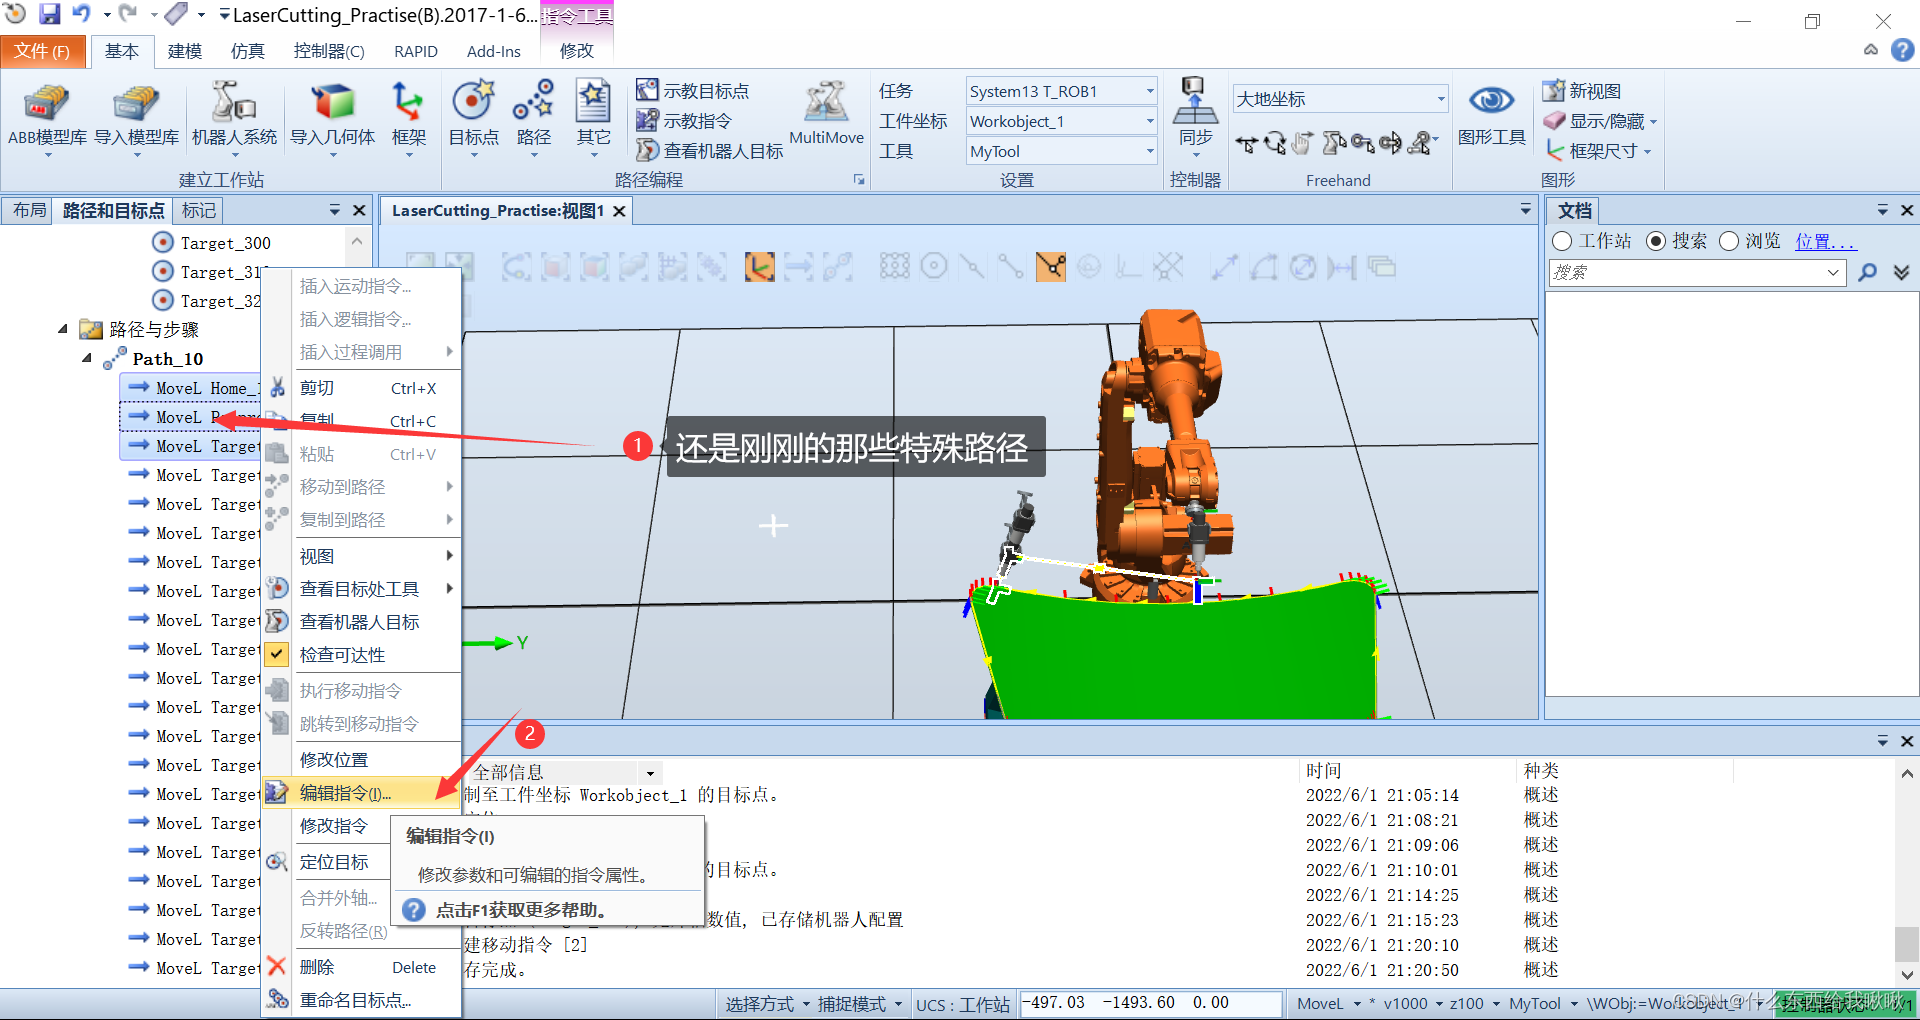Select the Target_300 tree item
This screenshot has width=1920, height=1020.
[225, 243]
